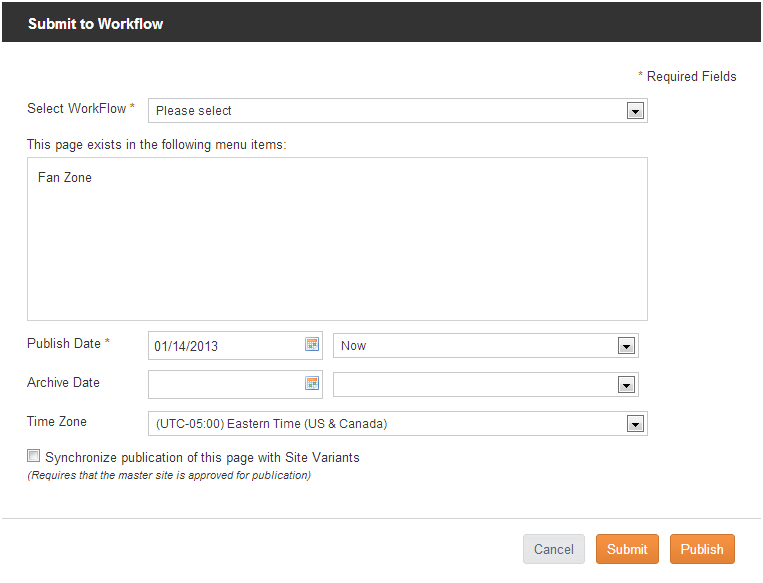The height and width of the screenshot is (583, 763).
Task: Click inside the menu items list box
Action: [x=337, y=239]
